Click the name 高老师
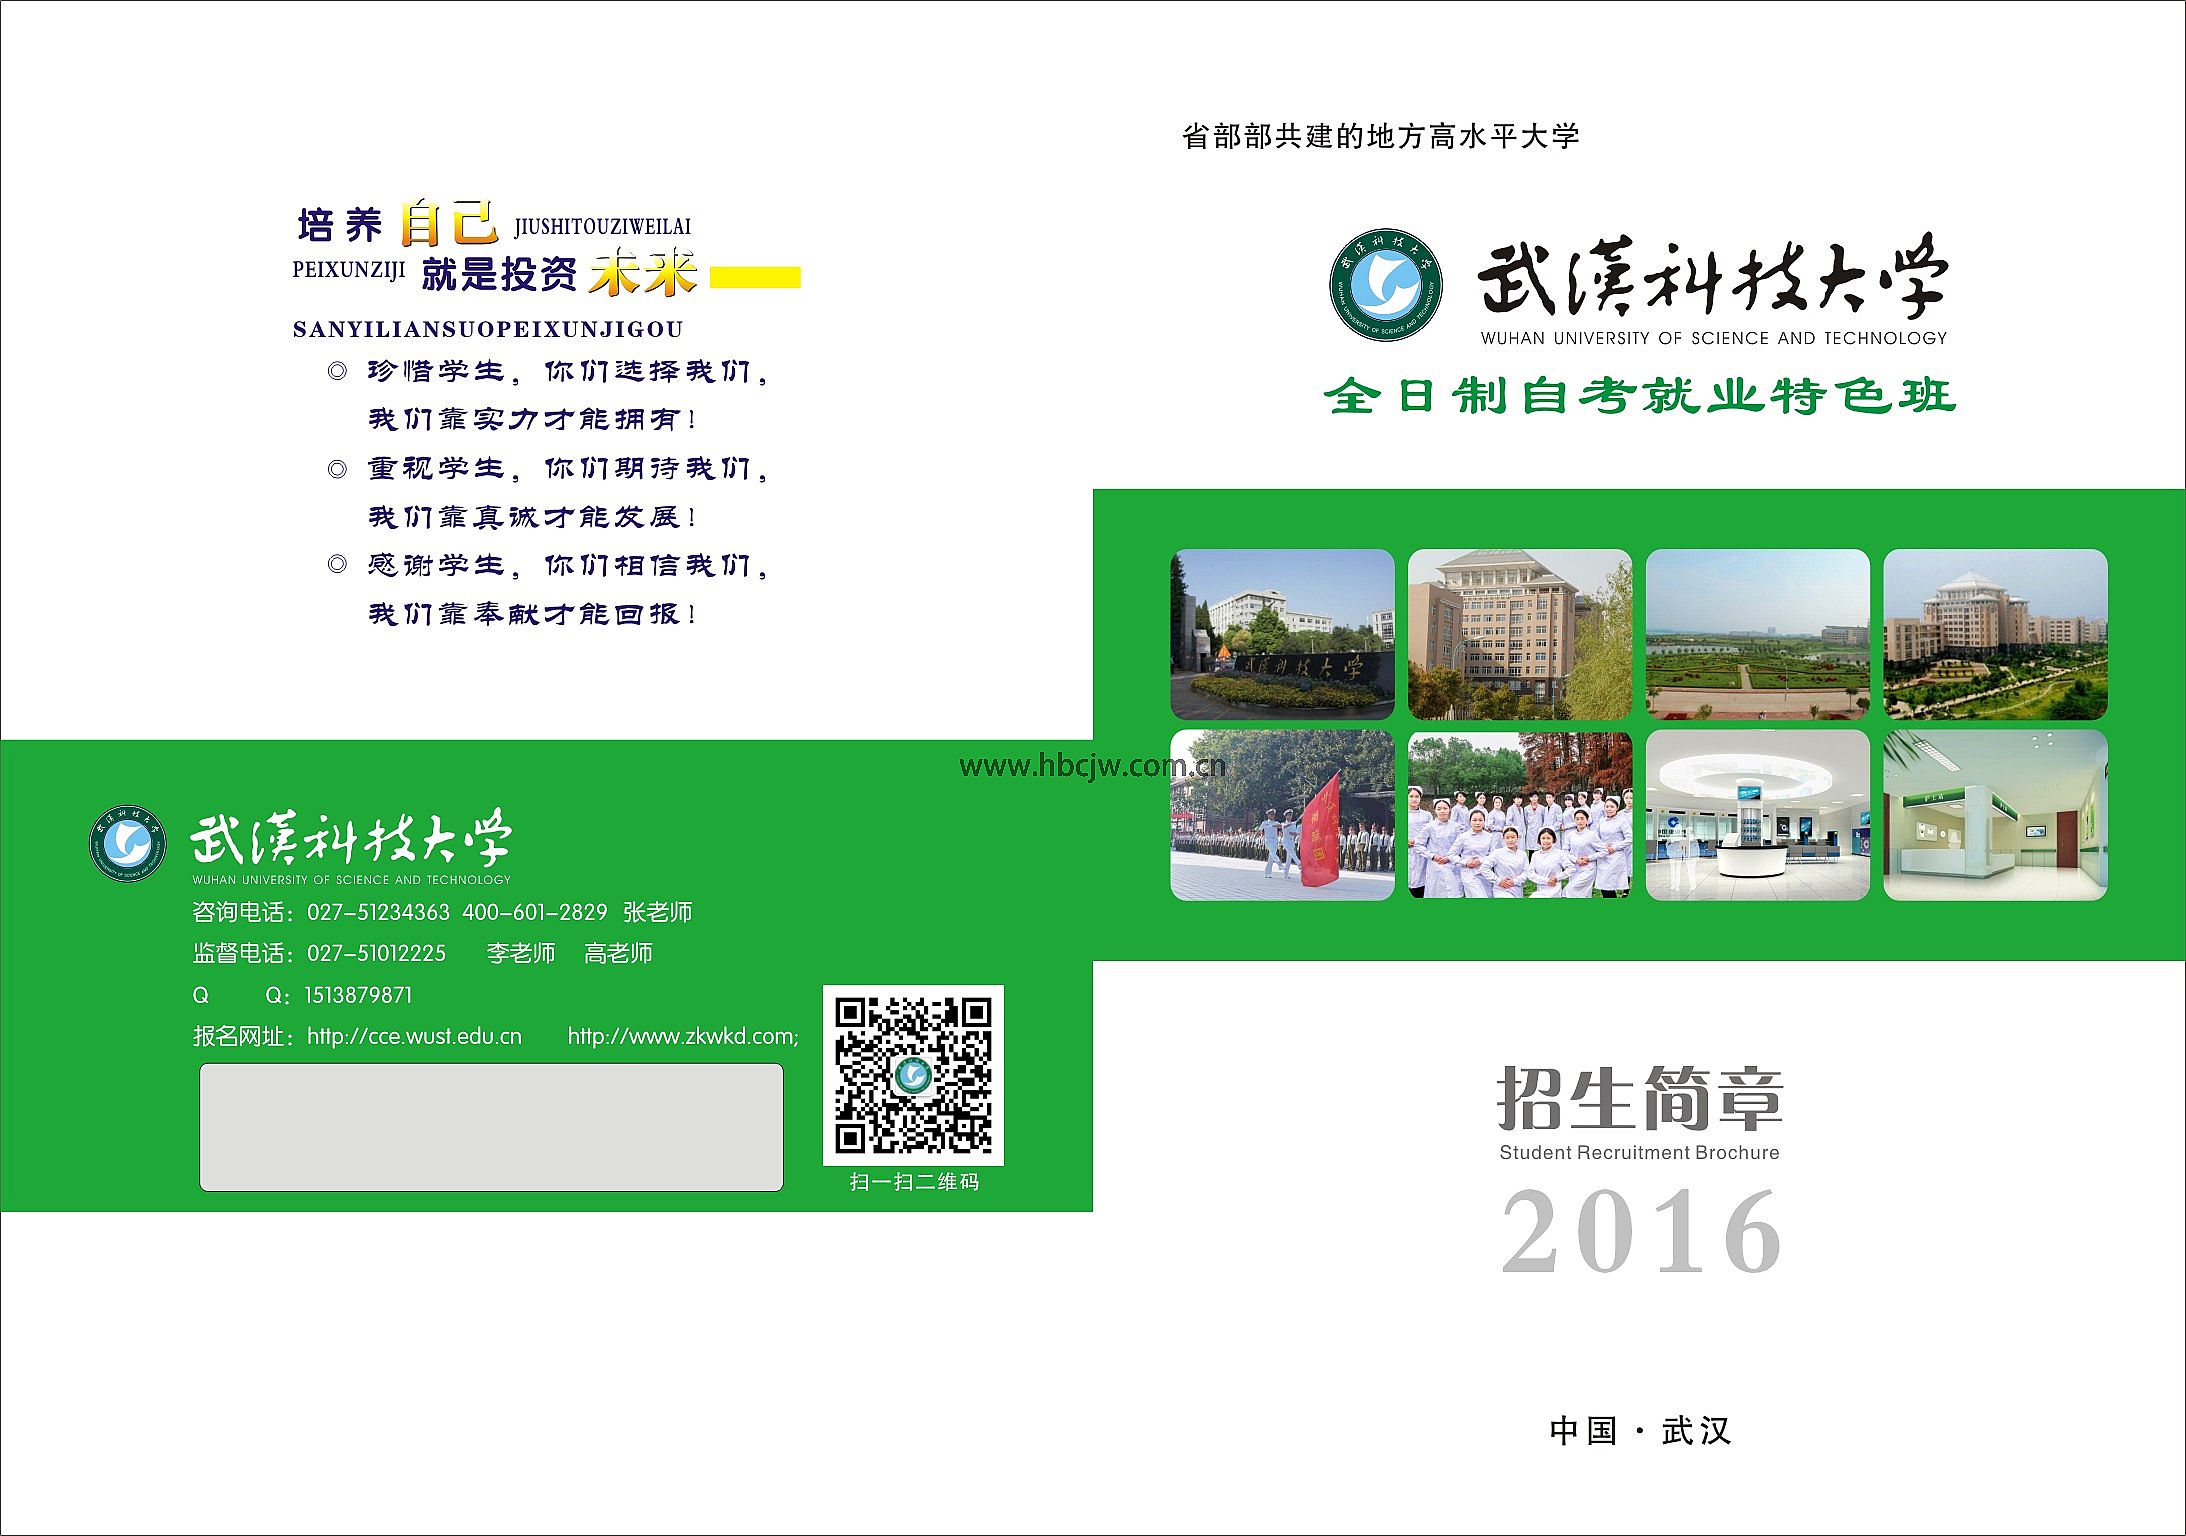Image resolution: width=2186 pixels, height=1536 pixels. (x=618, y=953)
